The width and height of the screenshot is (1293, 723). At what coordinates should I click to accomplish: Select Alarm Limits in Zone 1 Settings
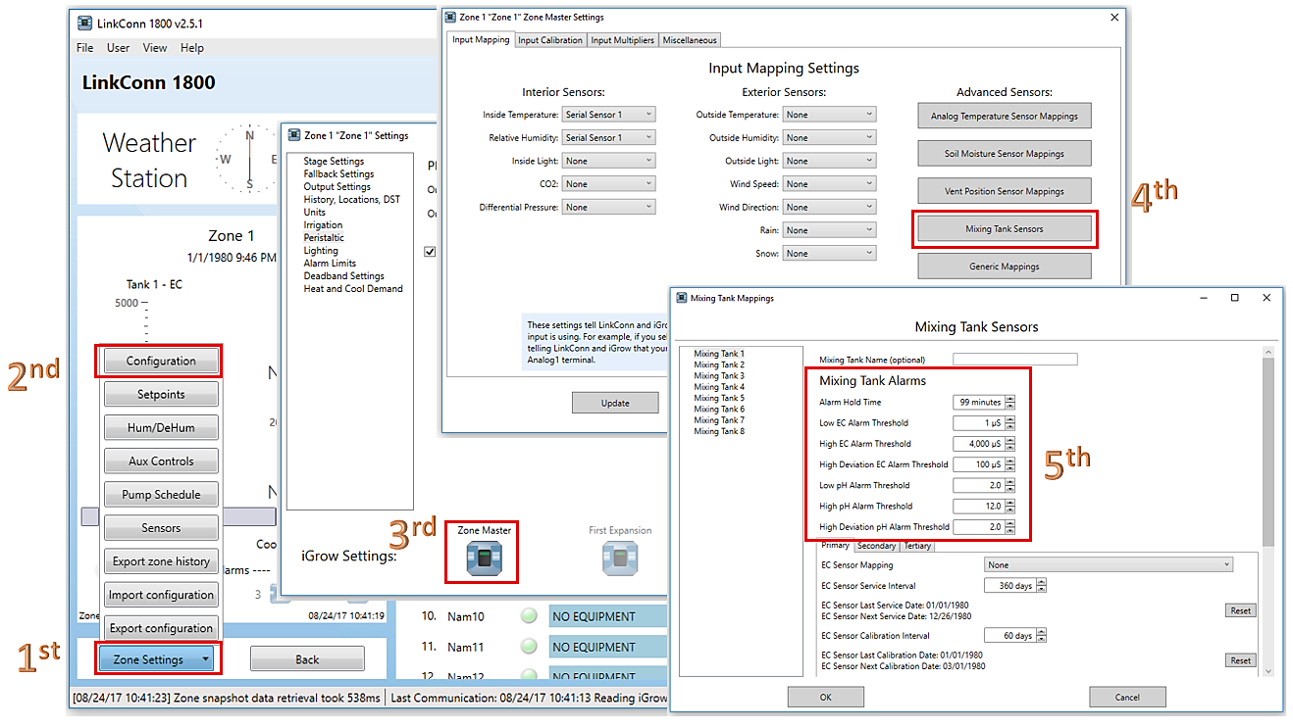click(330, 263)
